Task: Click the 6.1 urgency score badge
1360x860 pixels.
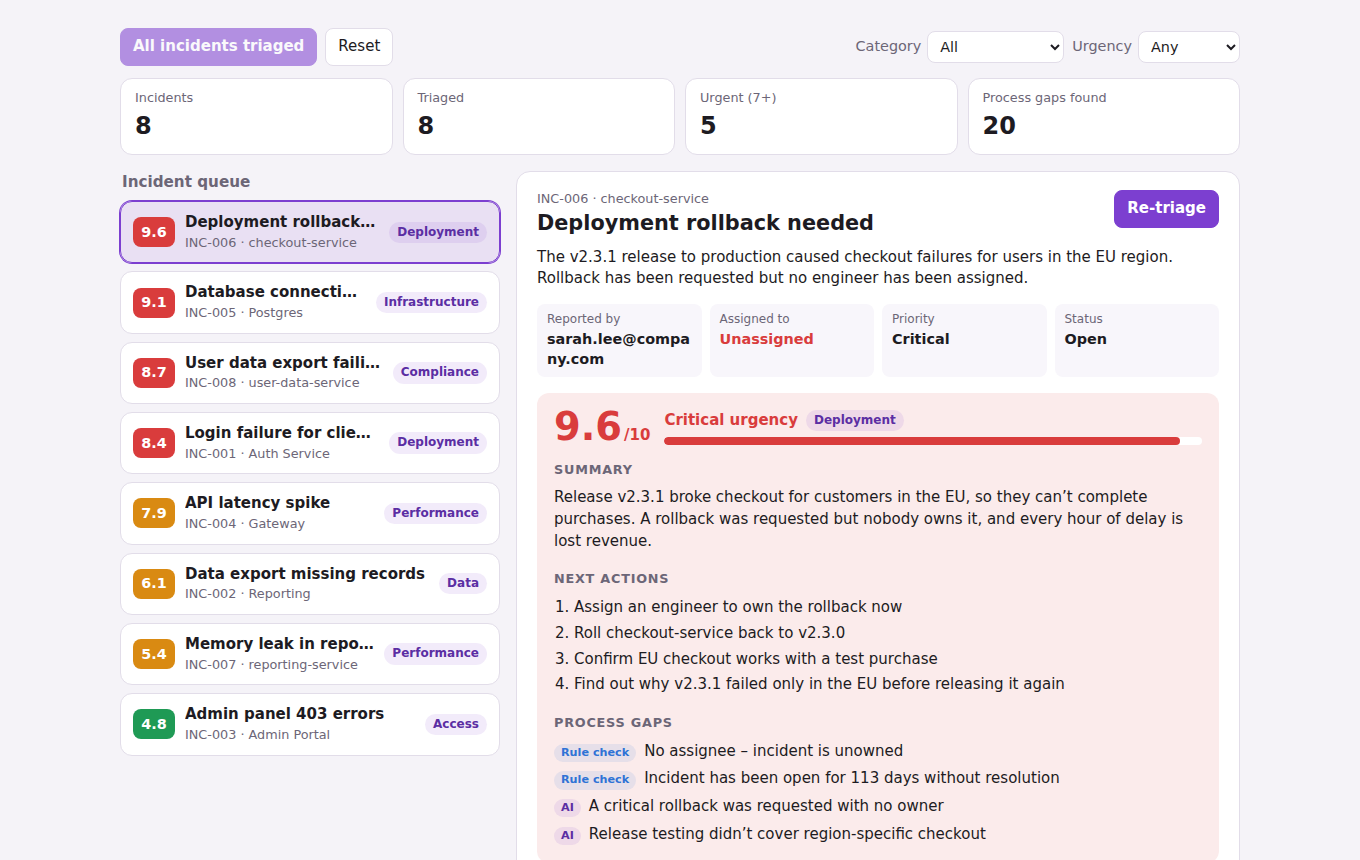Action: 154,584
